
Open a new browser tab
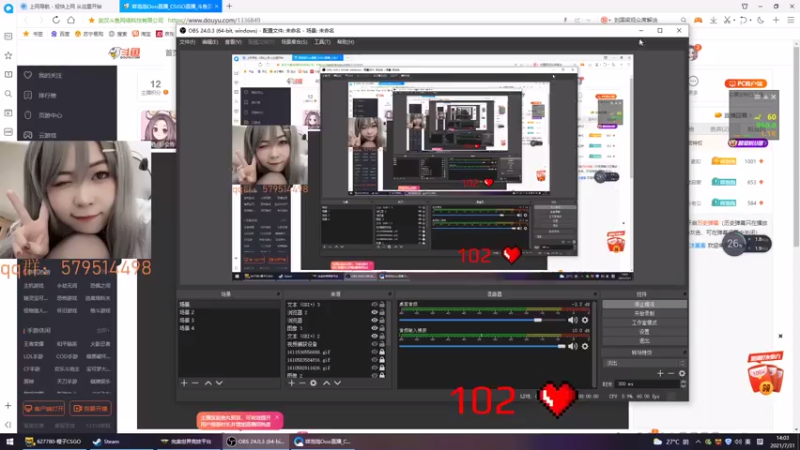(229, 6)
